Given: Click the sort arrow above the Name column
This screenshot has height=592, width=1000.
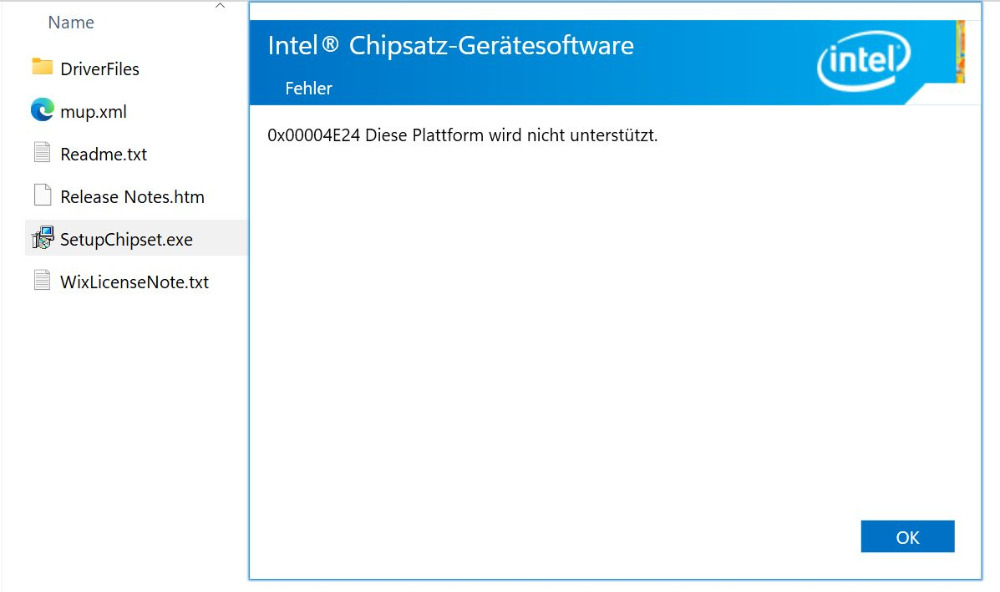Looking at the screenshot, I should (220, 7).
